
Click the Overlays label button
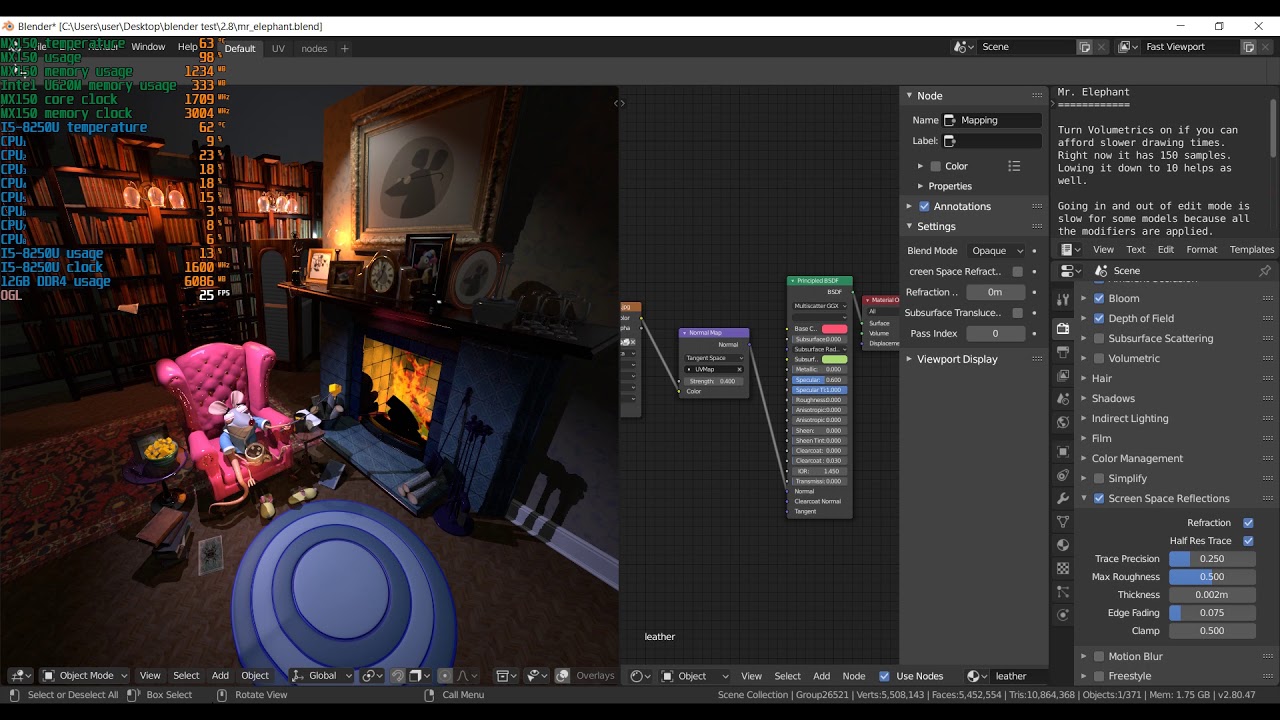click(595, 676)
